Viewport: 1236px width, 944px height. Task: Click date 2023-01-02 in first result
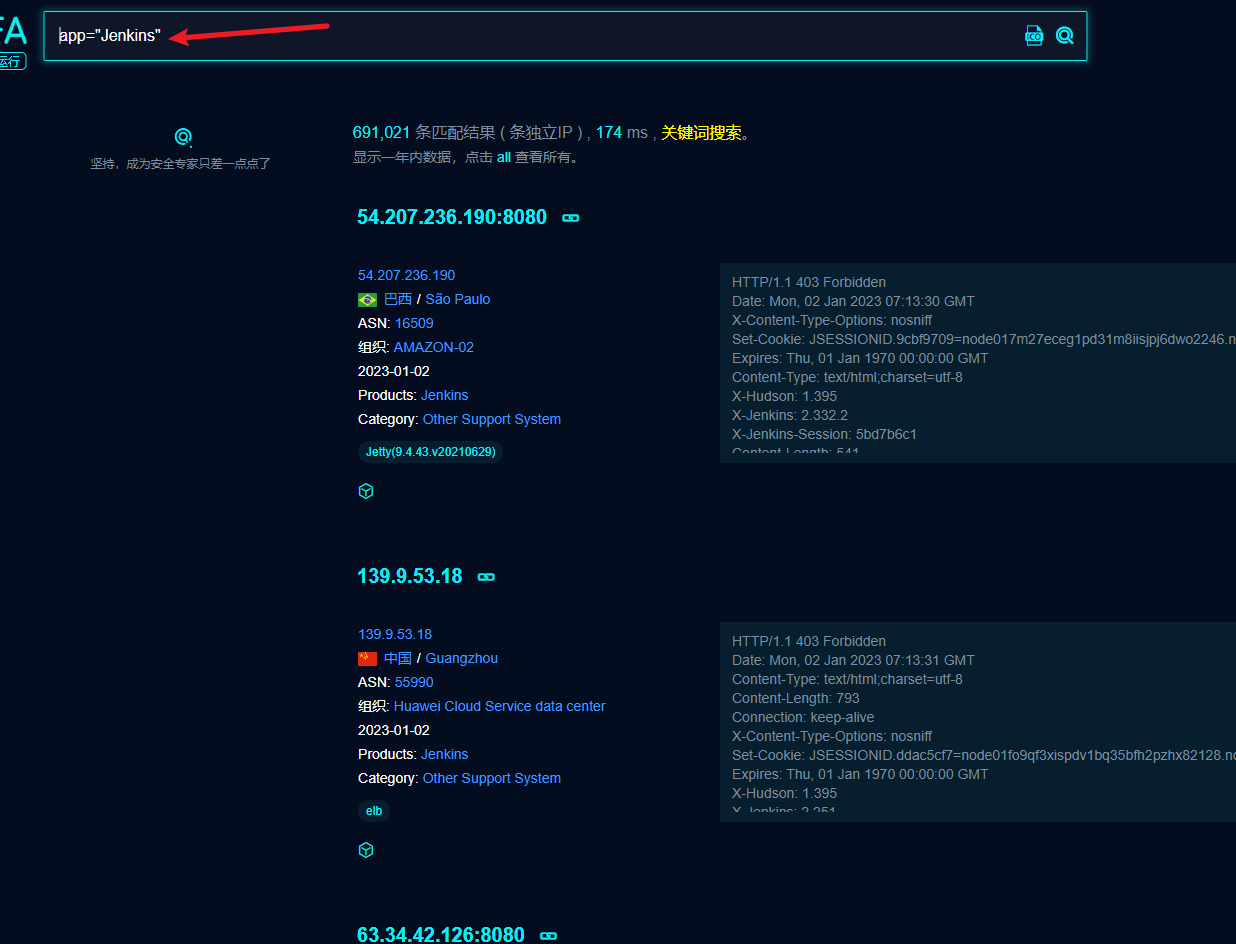click(x=394, y=371)
